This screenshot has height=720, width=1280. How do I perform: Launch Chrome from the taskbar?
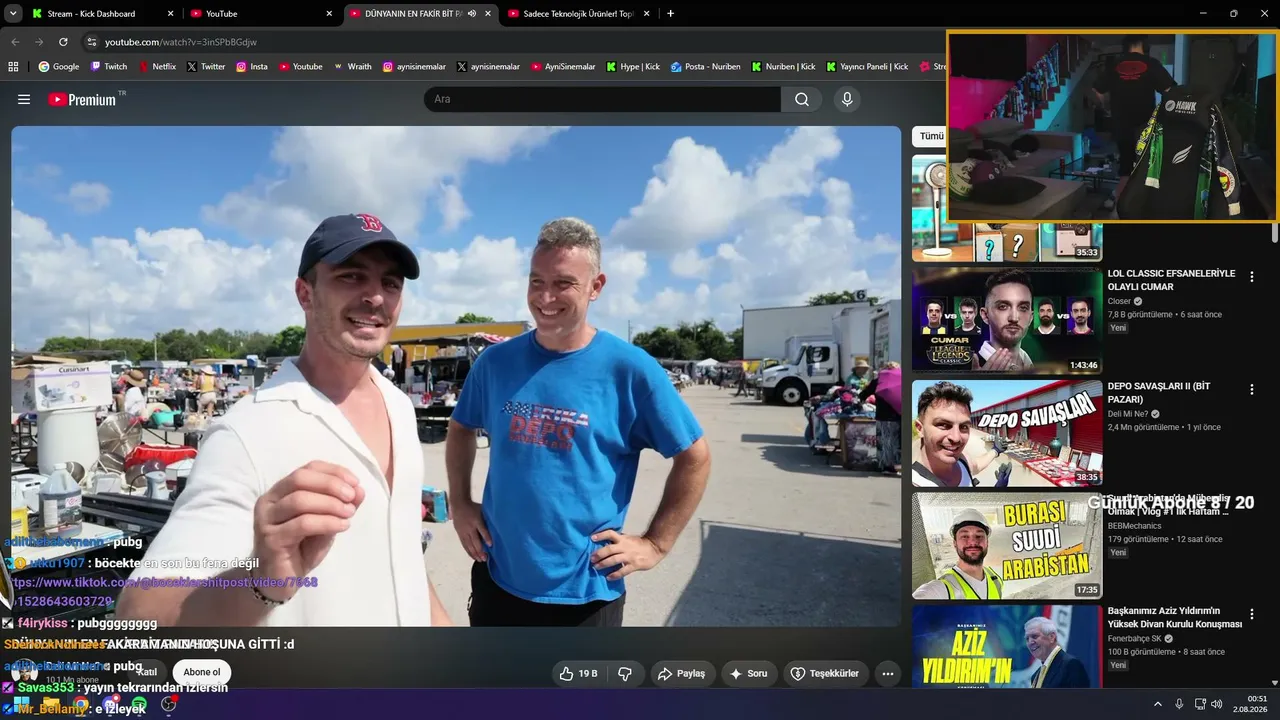(x=80, y=704)
